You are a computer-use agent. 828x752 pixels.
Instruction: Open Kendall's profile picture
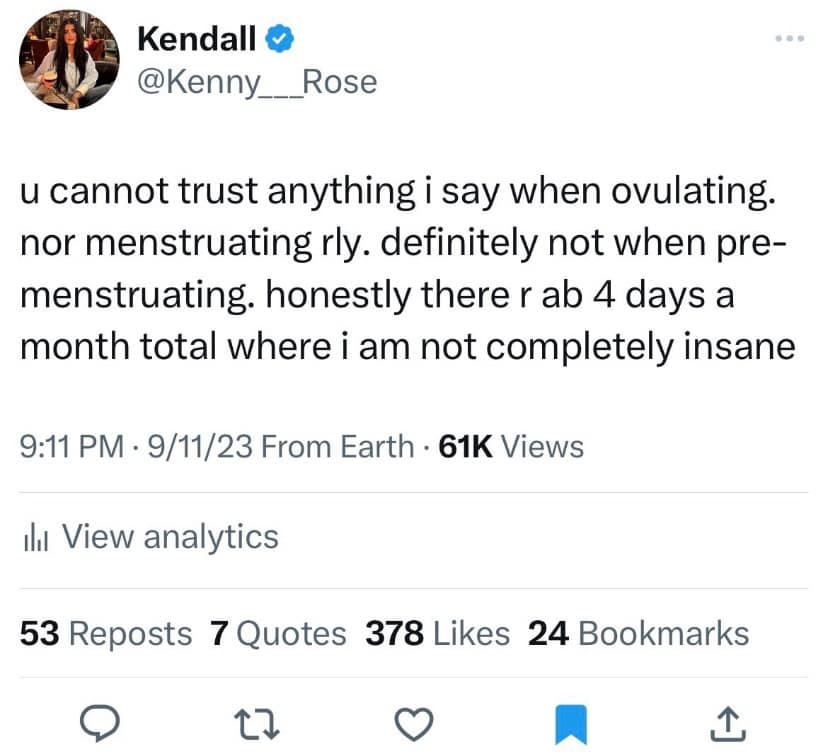point(68,60)
